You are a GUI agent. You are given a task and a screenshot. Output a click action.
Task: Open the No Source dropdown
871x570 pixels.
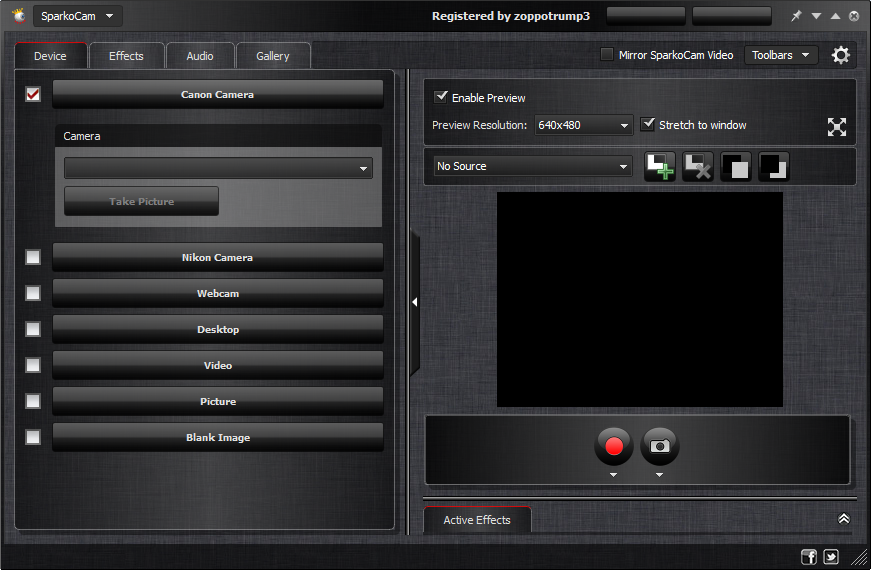click(x=533, y=166)
